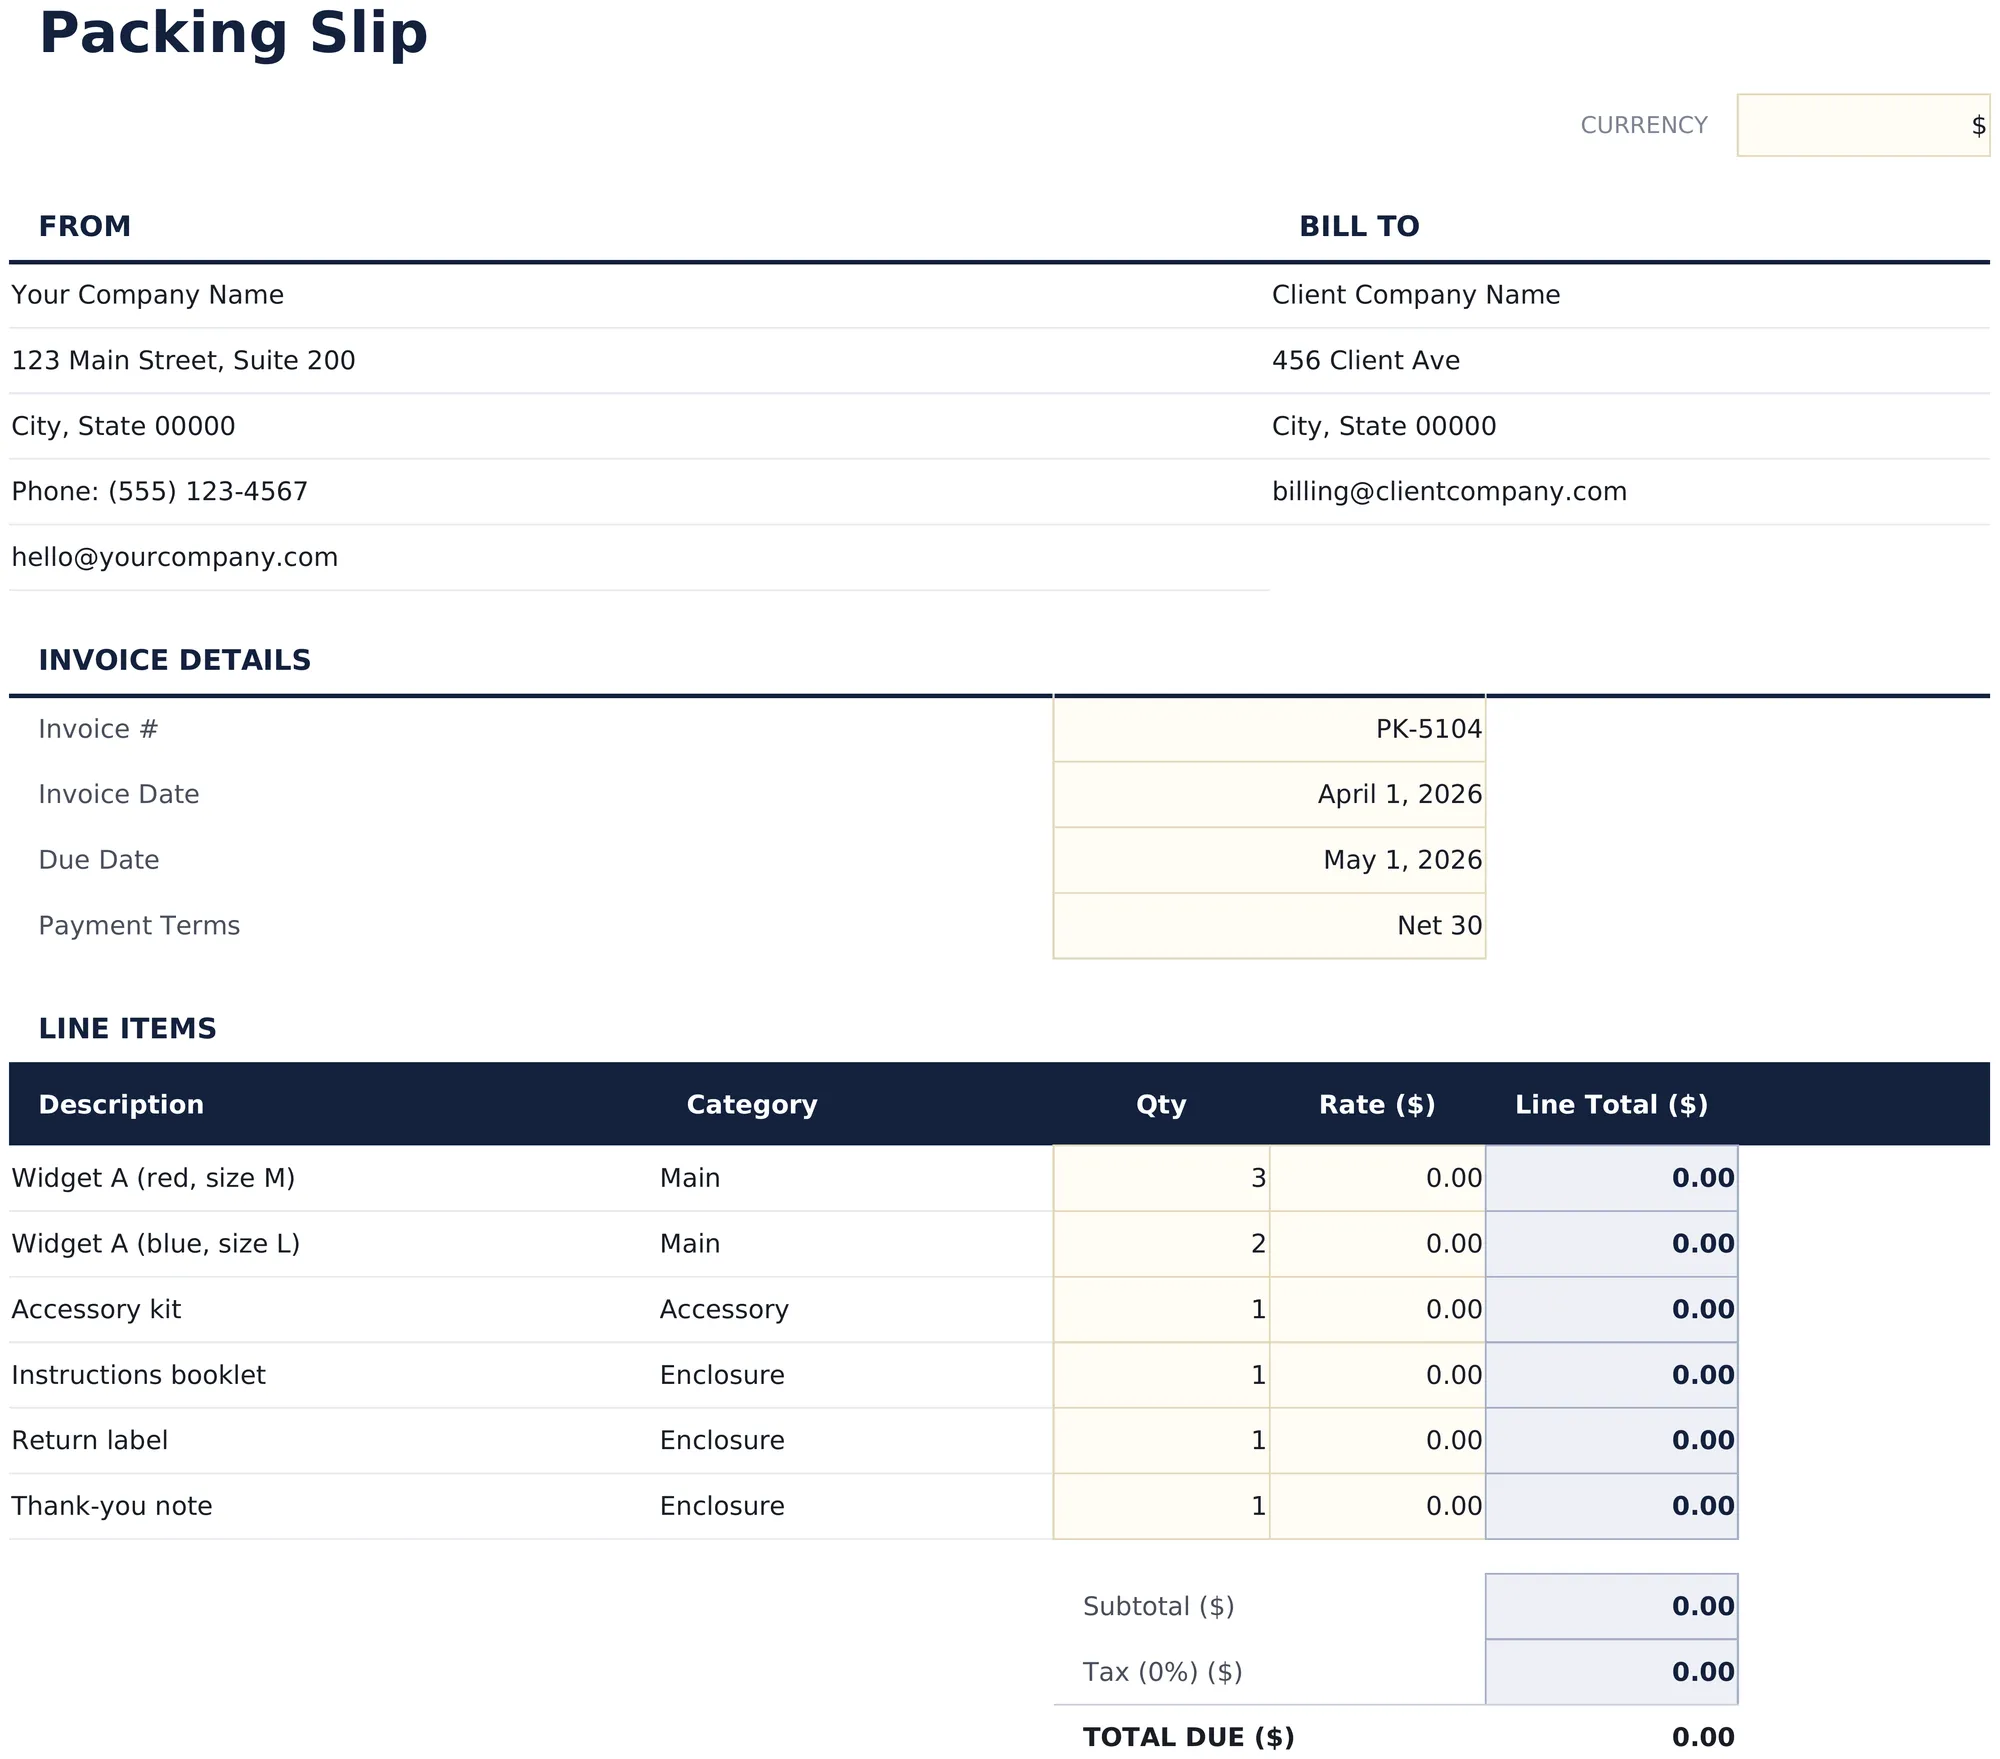Click Line Total for Instructions booklet
This screenshot has height=1759, width=2000.
pos(1611,1374)
